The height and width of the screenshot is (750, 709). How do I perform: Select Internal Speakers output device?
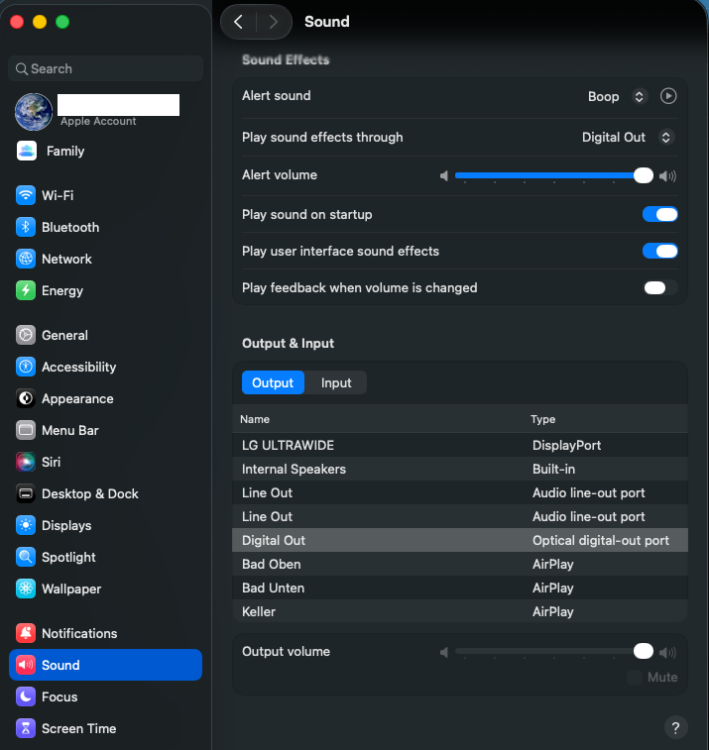tap(460, 469)
